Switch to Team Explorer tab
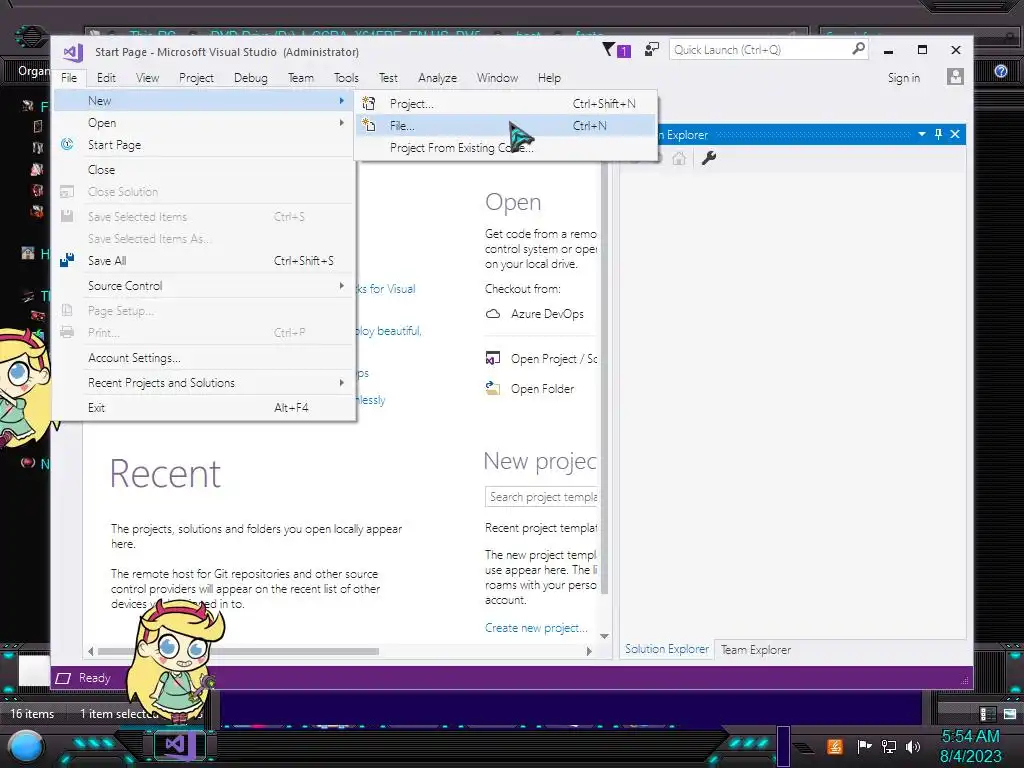 pyautogui.click(x=756, y=650)
